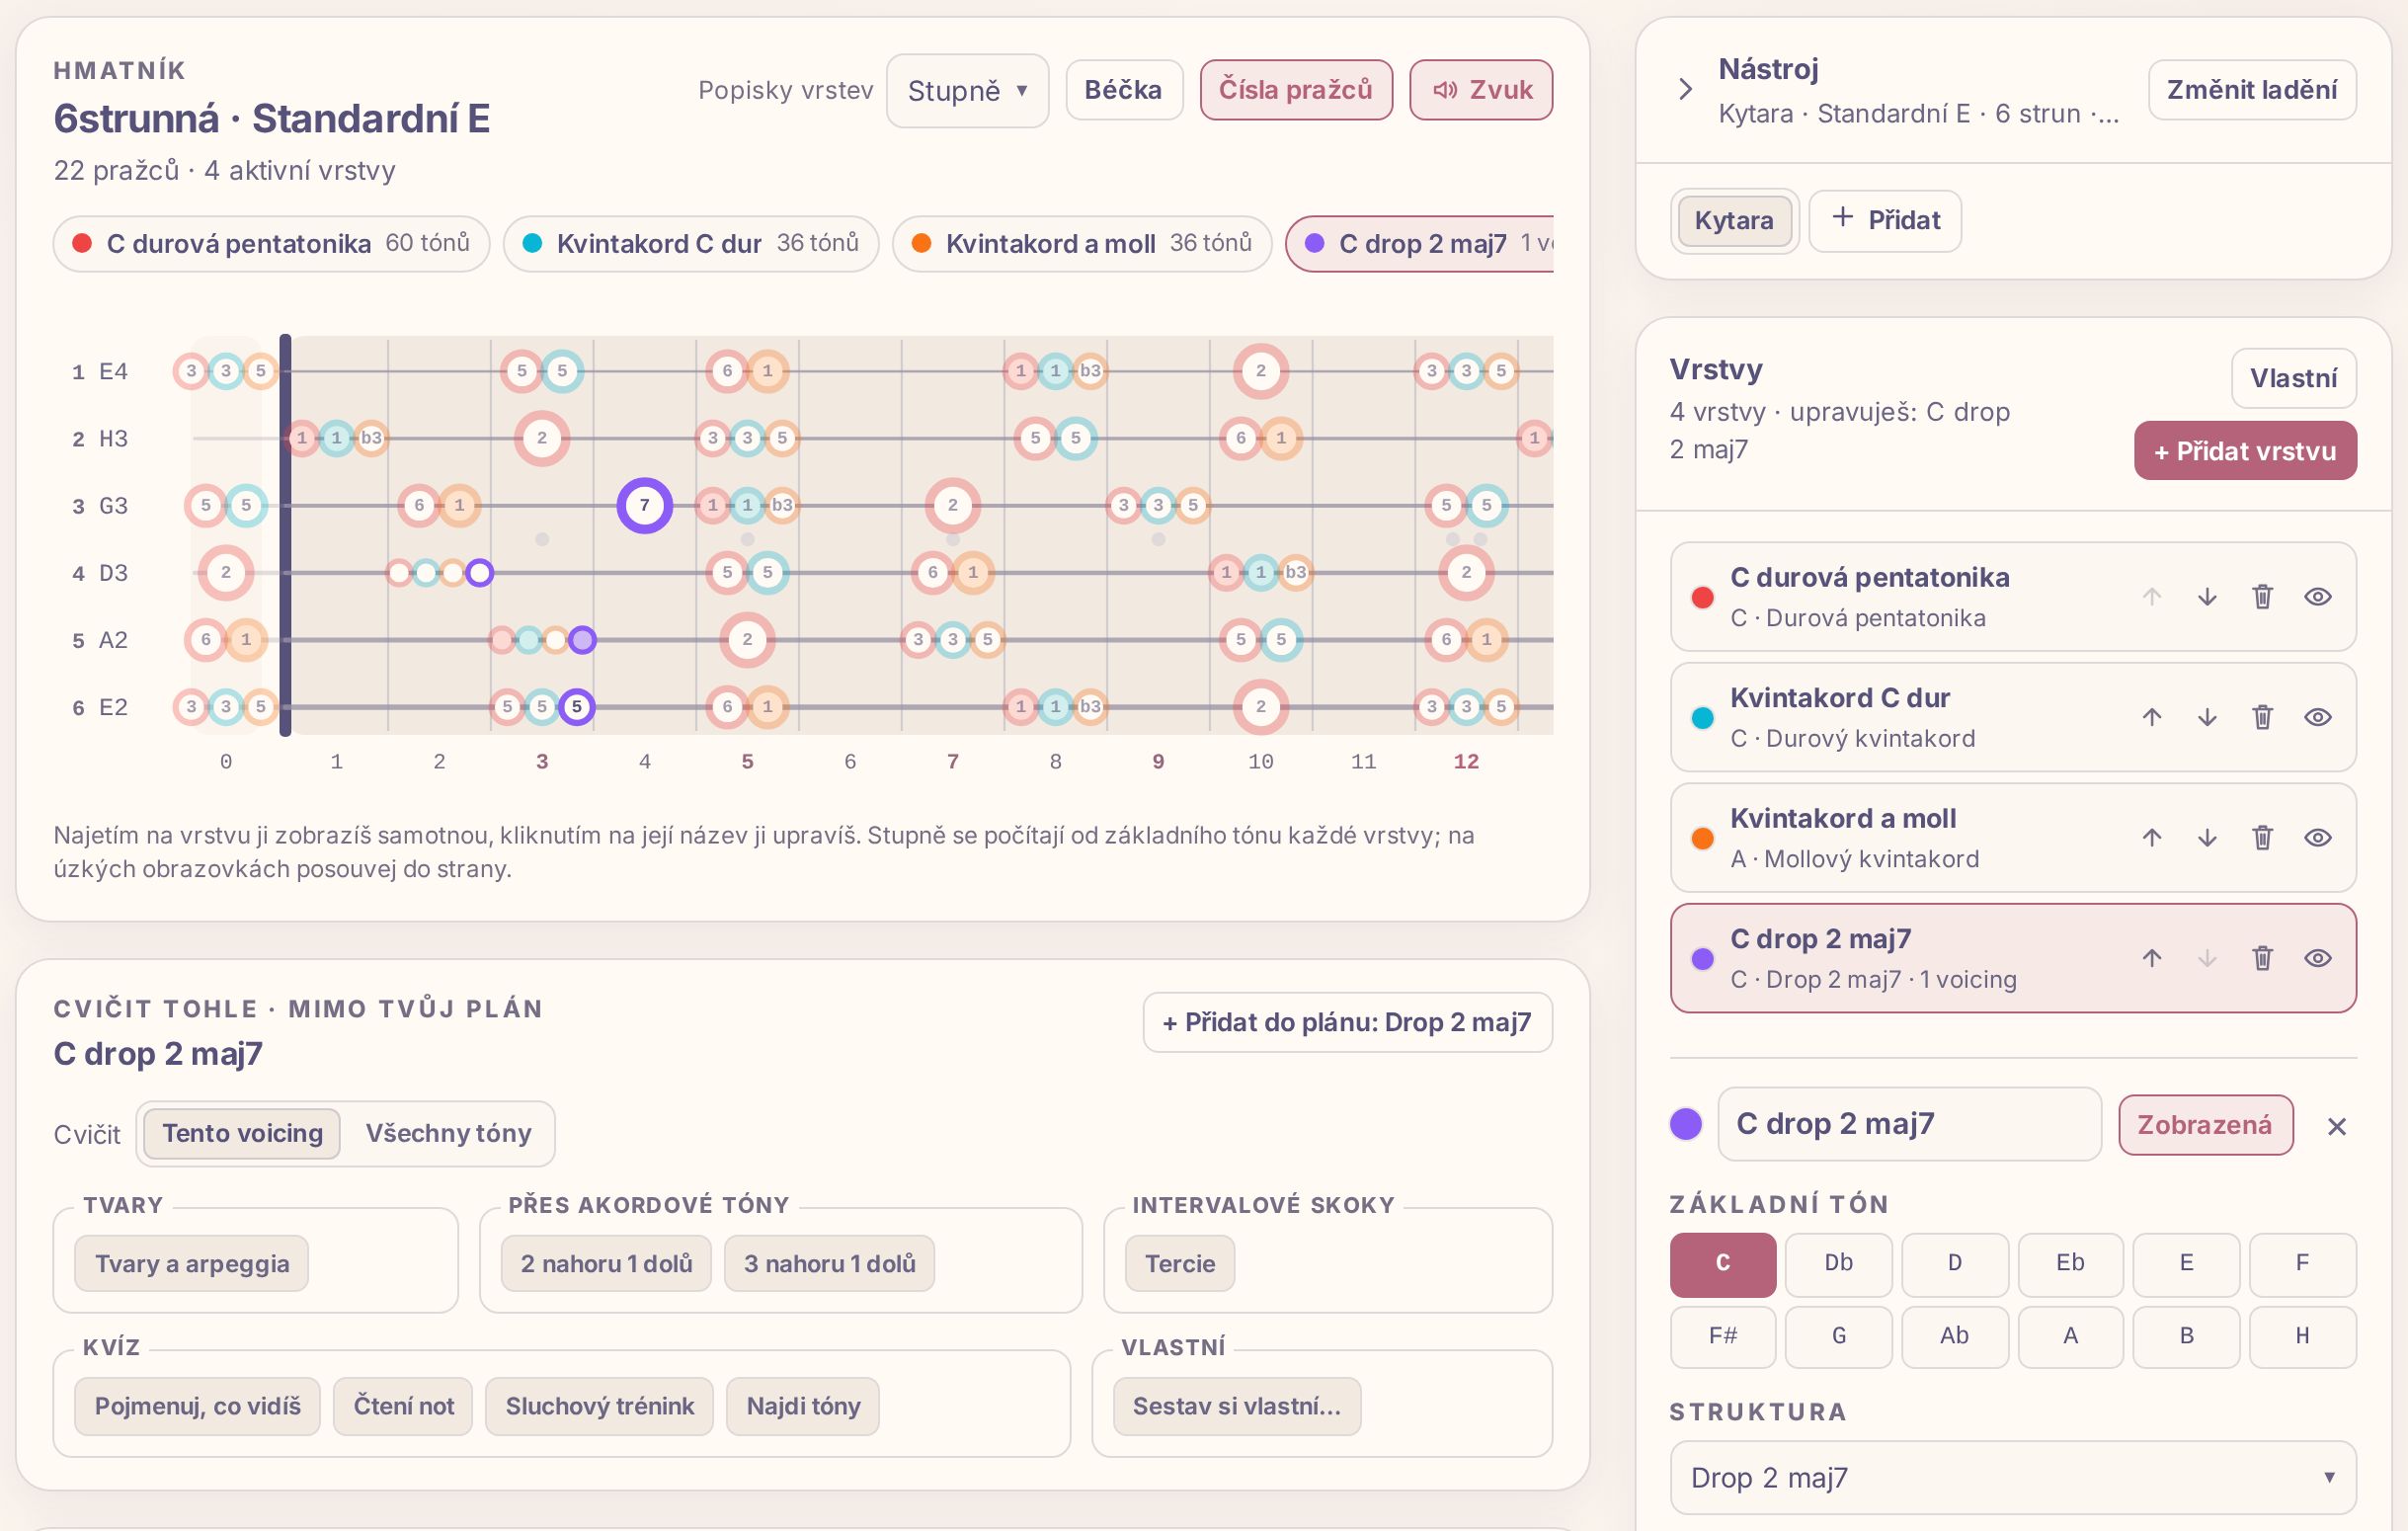Toggle visibility of Kvintakord C dur layer
Screen dimensions: 2408x1531
pos(2317,717)
